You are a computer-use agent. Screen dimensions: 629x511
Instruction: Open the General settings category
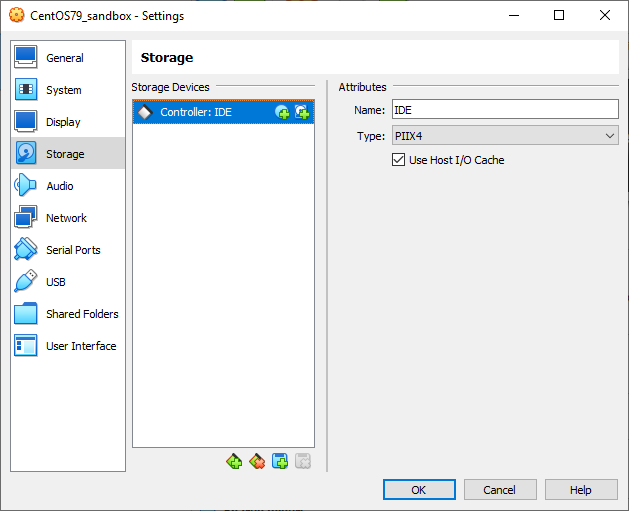(65, 58)
